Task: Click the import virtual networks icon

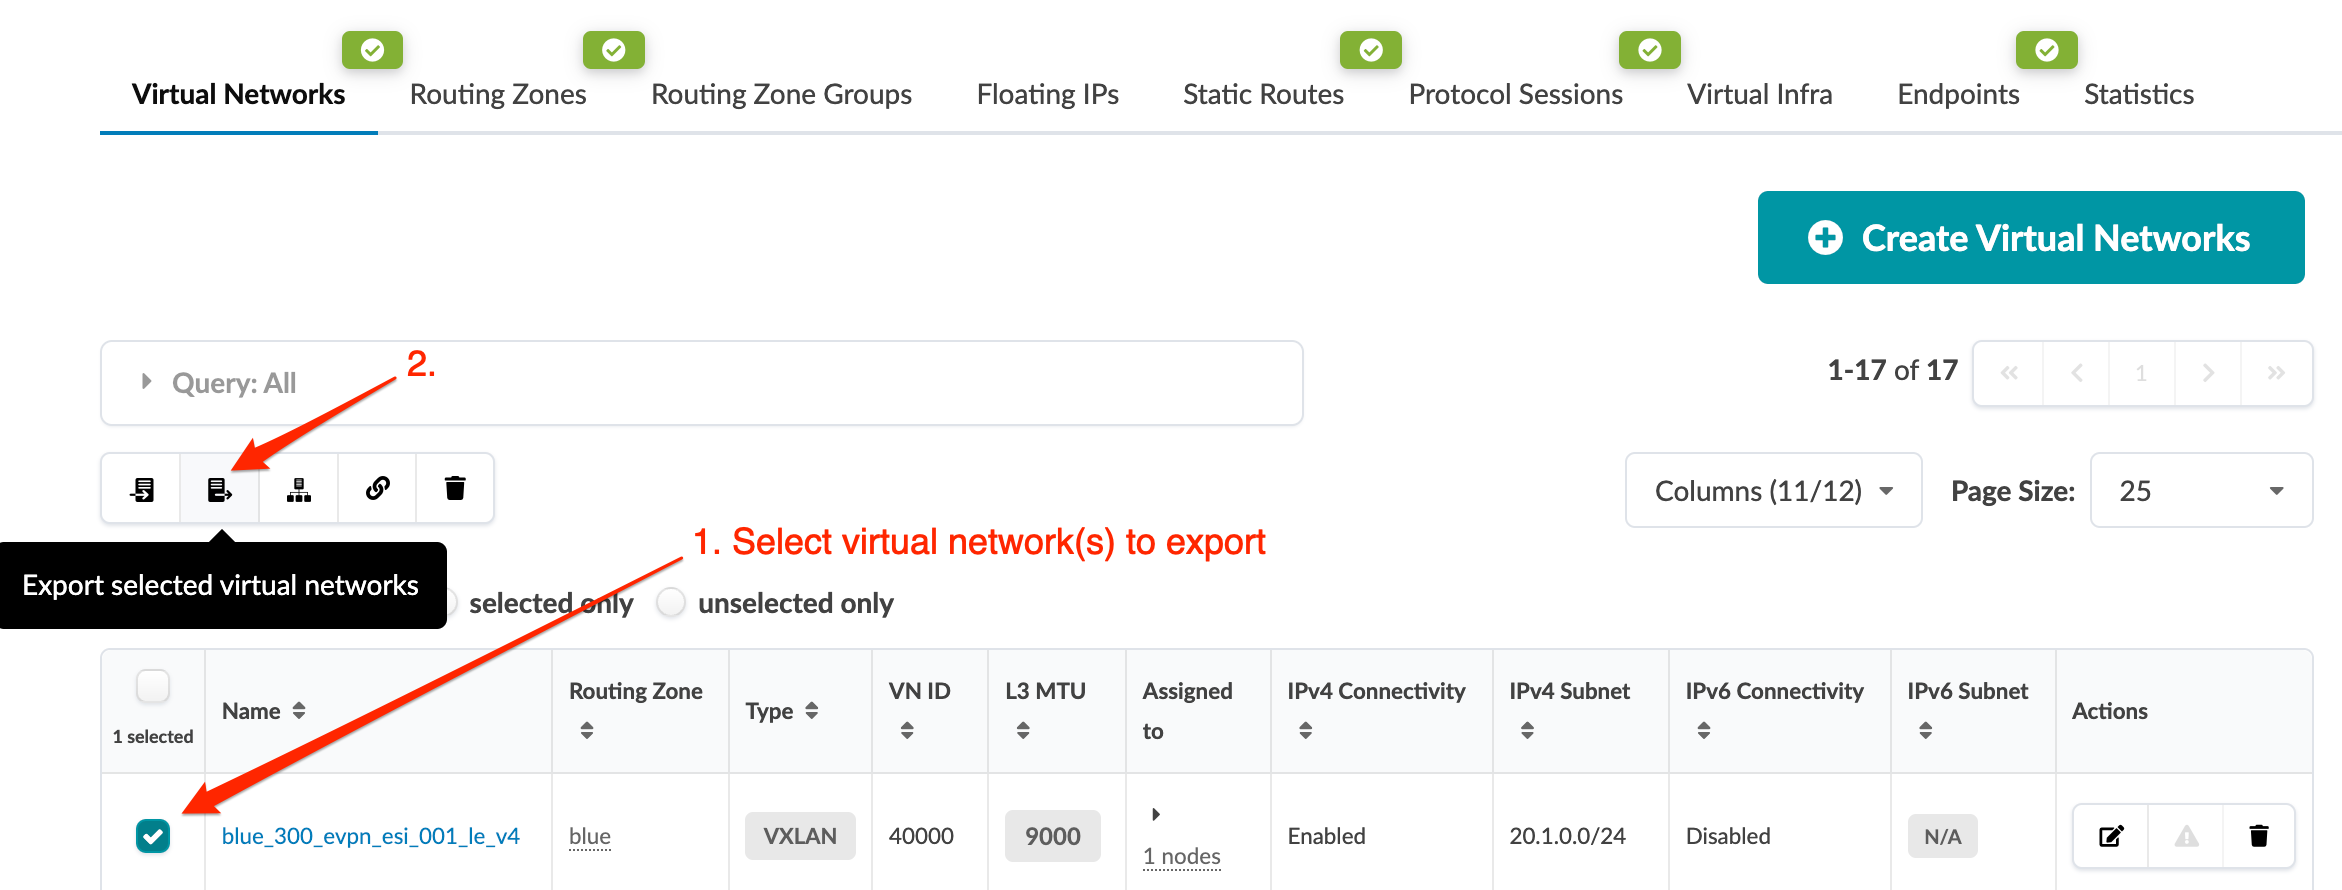Action: click(141, 489)
